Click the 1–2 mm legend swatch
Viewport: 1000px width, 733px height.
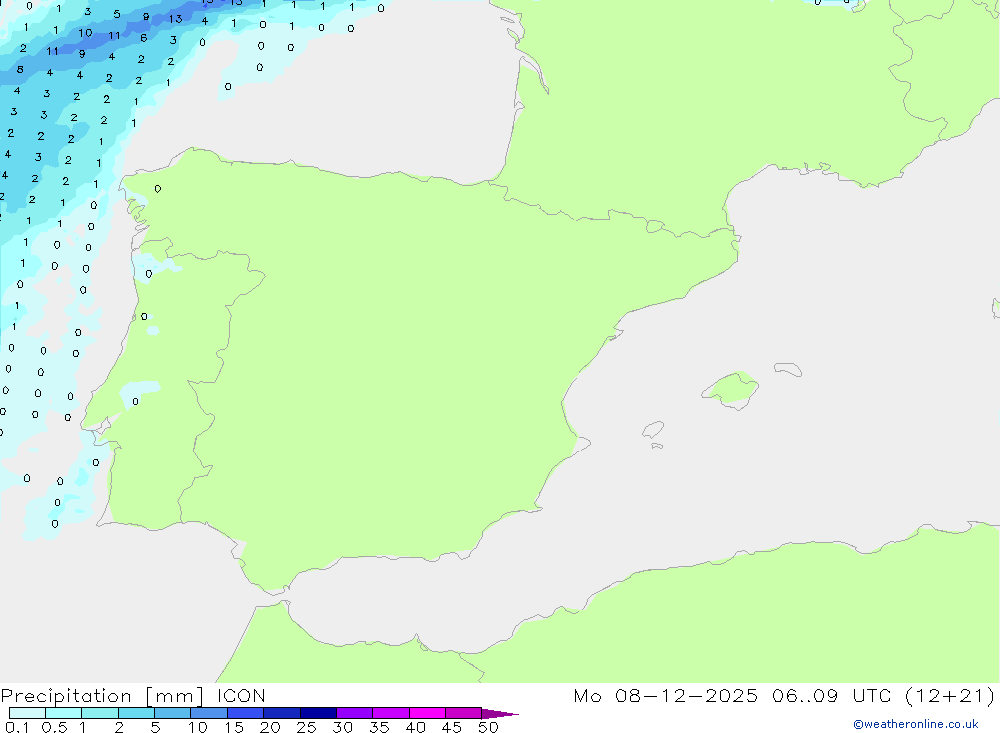coord(100,713)
